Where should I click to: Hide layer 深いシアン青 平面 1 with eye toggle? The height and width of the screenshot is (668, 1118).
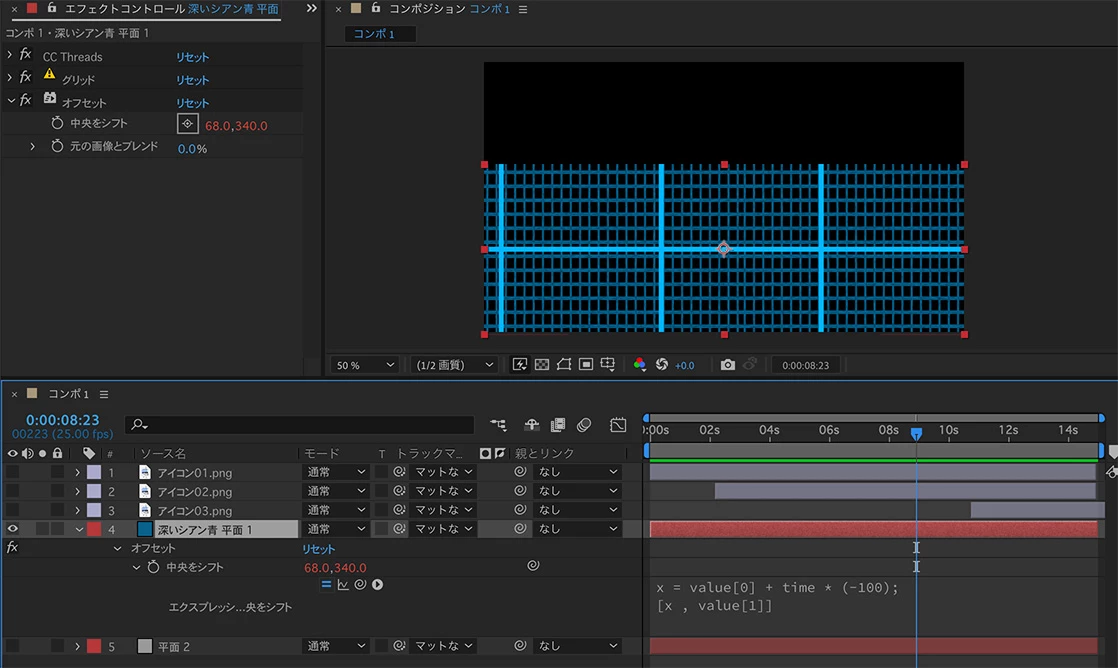(12, 529)
